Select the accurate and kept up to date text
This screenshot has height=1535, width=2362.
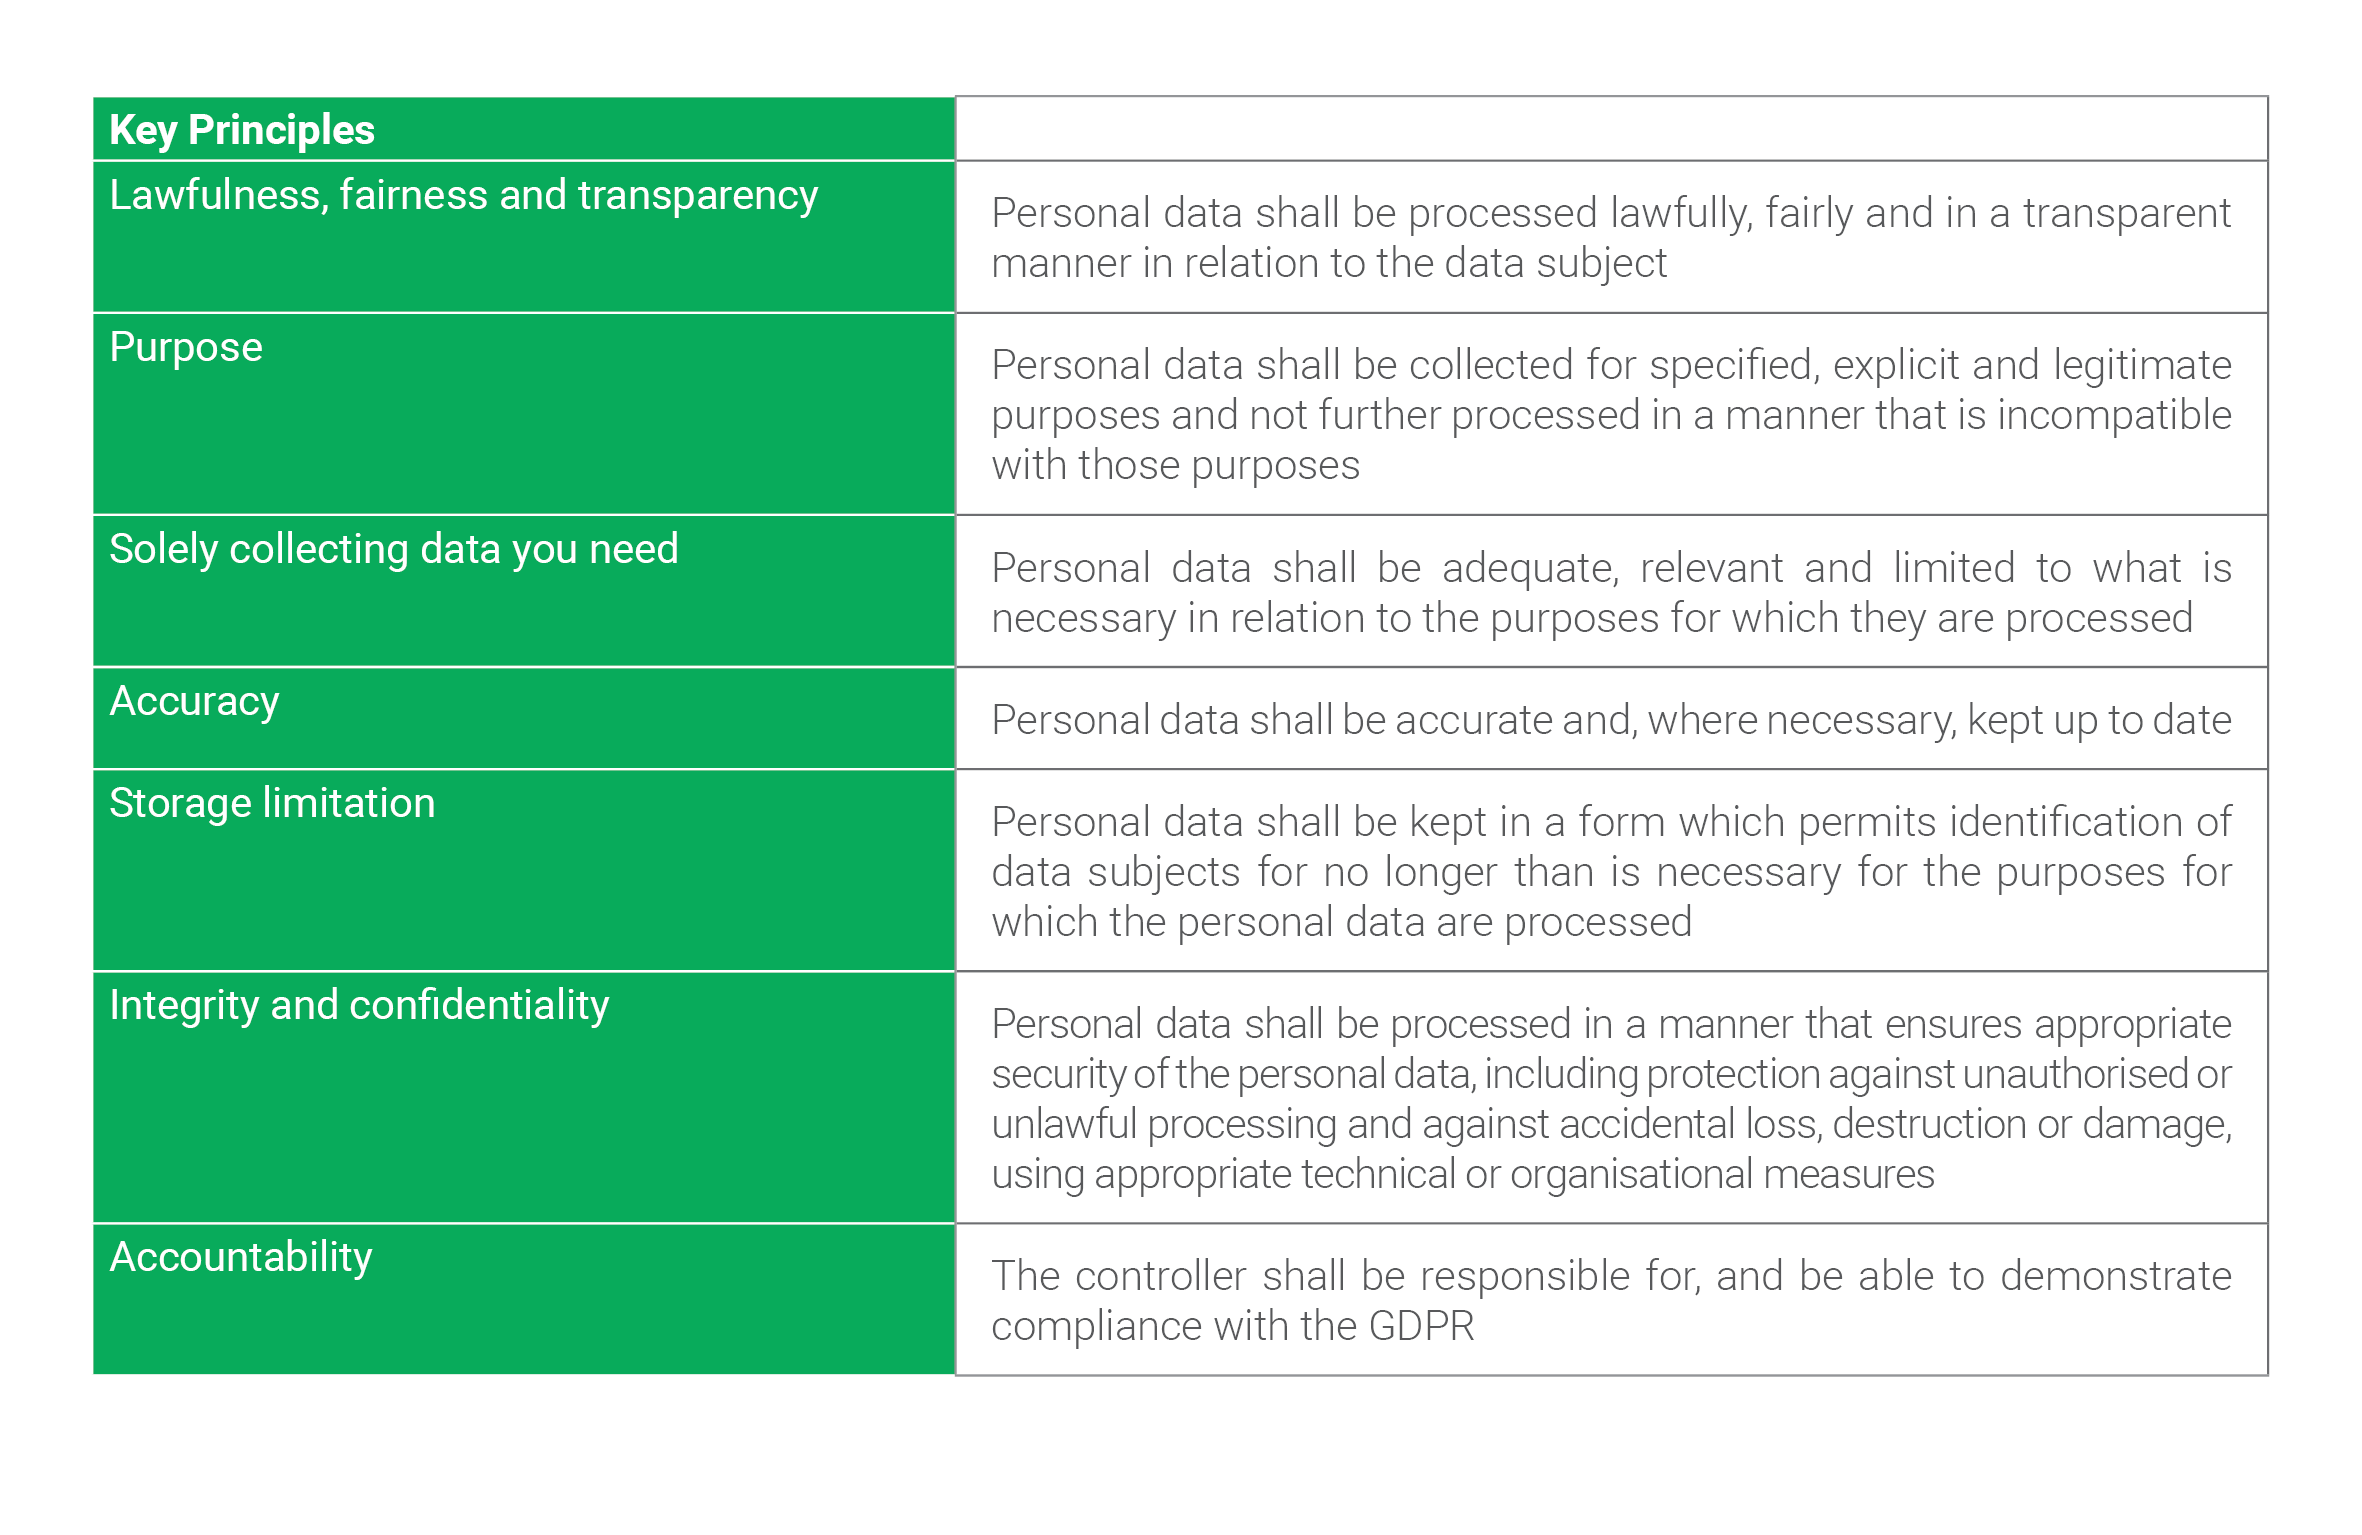click(x=1611, y=720)
